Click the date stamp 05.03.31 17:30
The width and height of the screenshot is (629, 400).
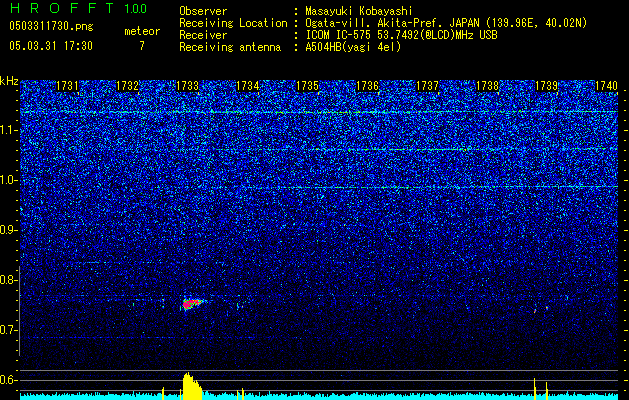tap(51, 46)
